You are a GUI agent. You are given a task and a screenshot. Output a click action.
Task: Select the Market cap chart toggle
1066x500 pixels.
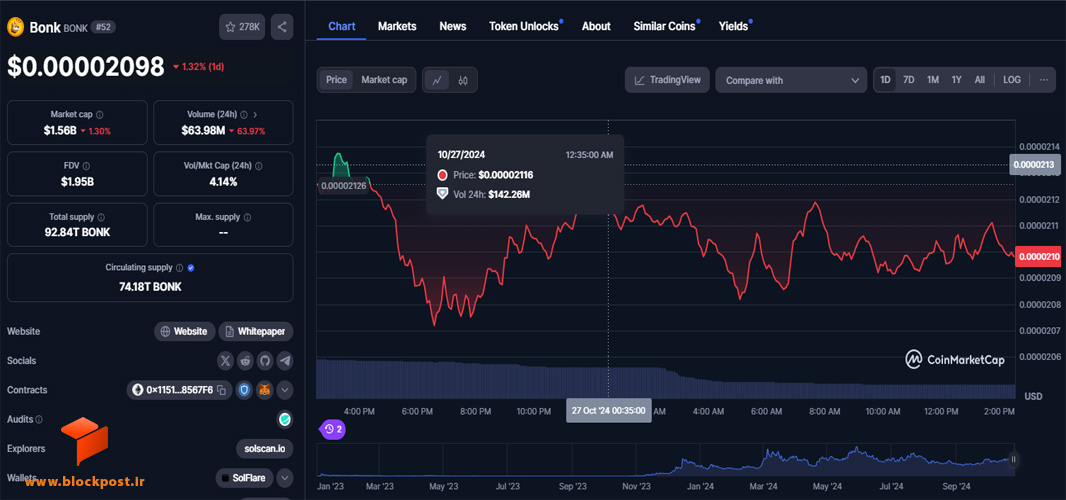(384, 80)
